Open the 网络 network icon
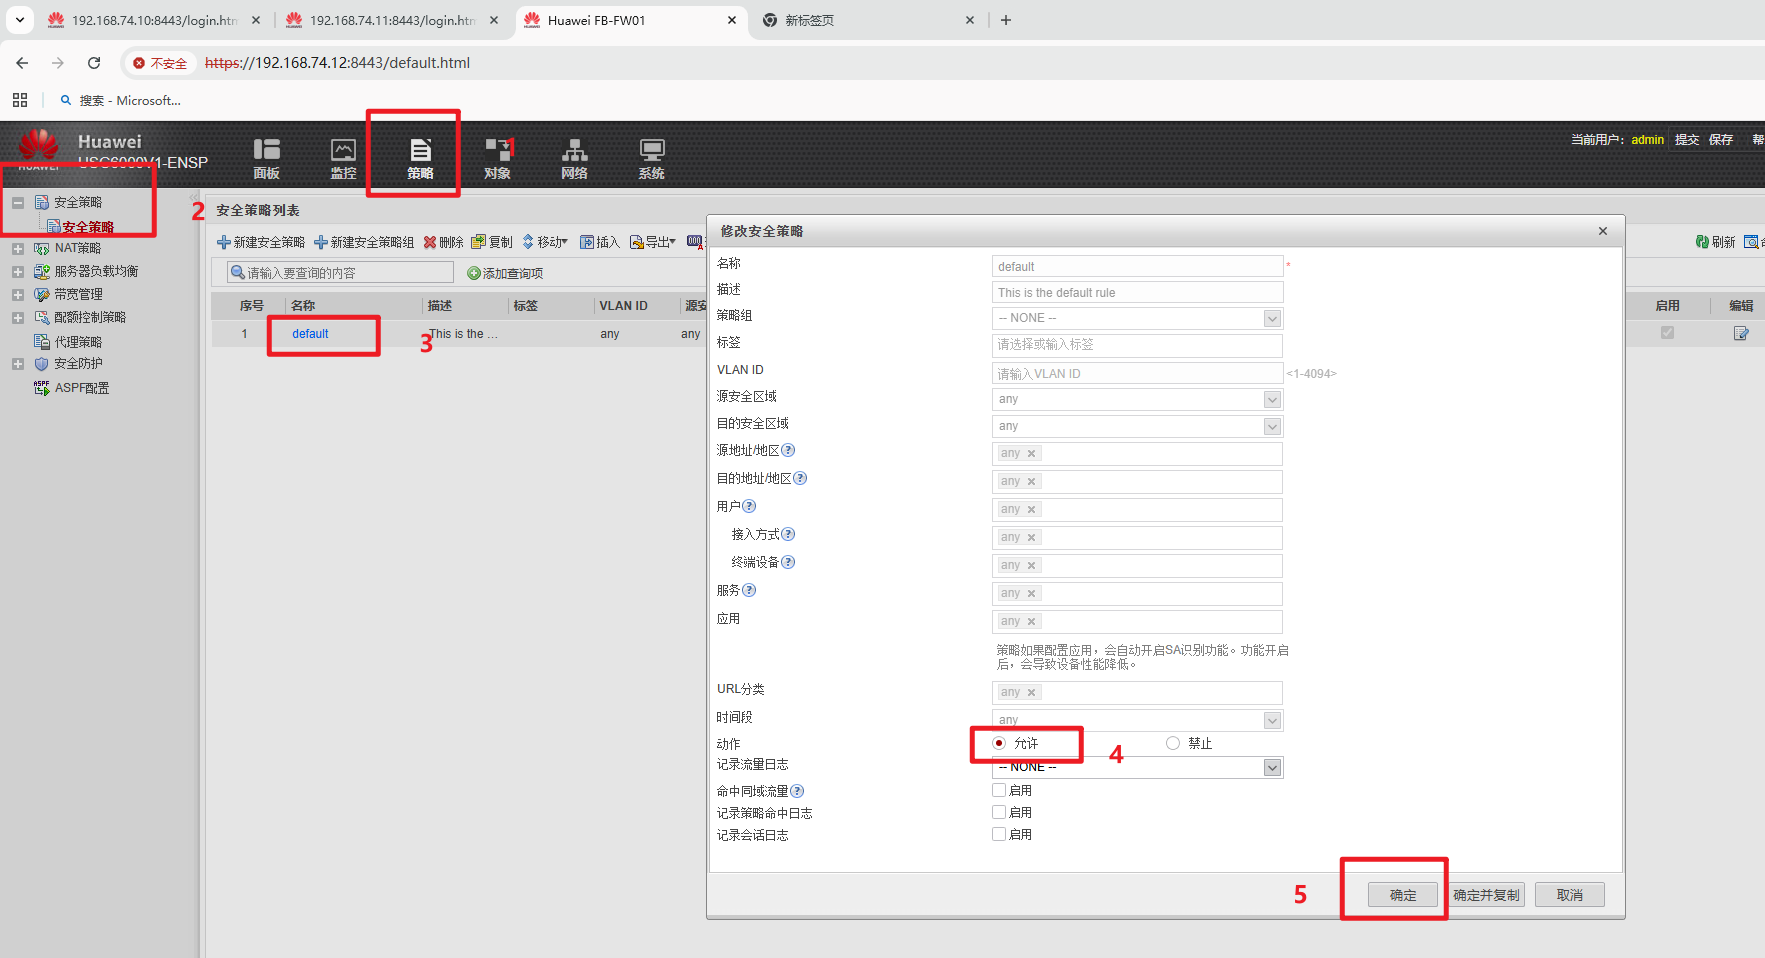Screen dimensions: 1765x958 click(574, 158)
